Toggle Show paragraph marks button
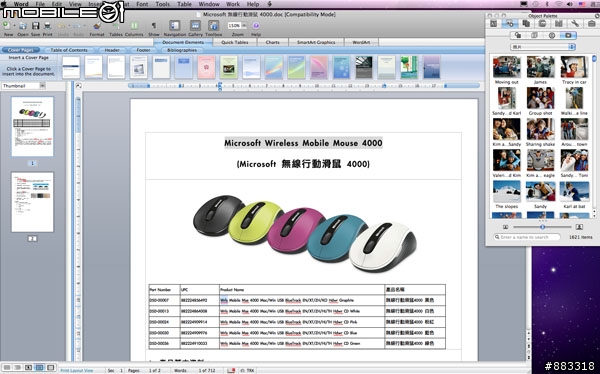This screenshot has width=600, height=374. [x=153, y=26]
